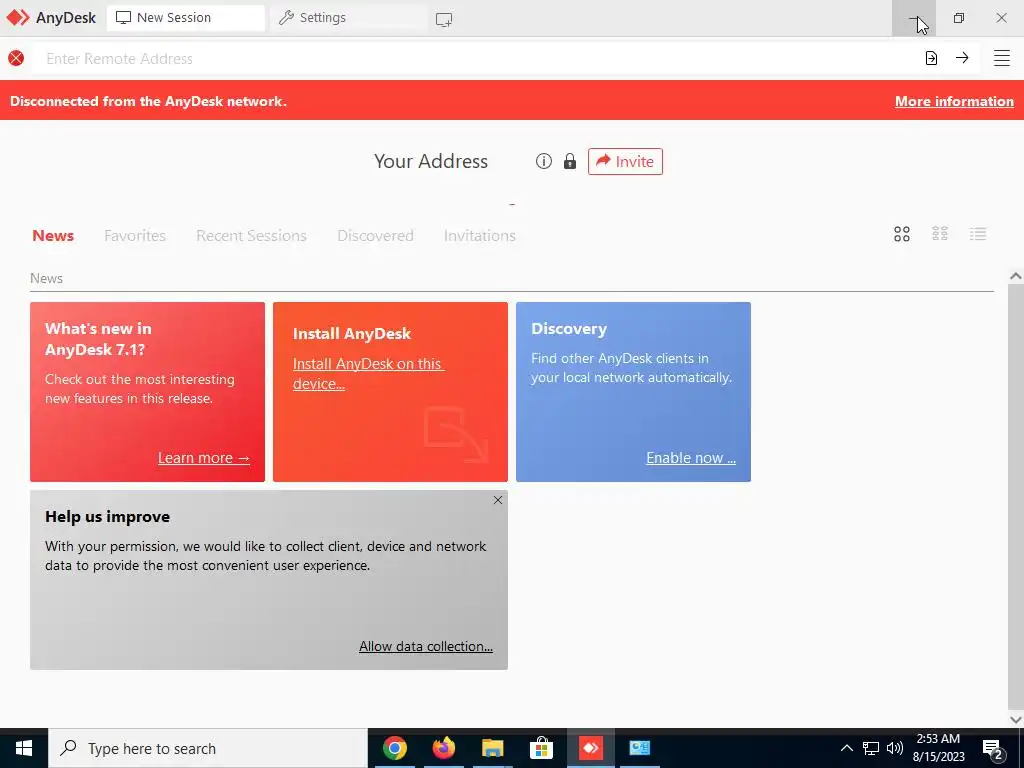
Task: Switch to list view layout
Action: 978,233
